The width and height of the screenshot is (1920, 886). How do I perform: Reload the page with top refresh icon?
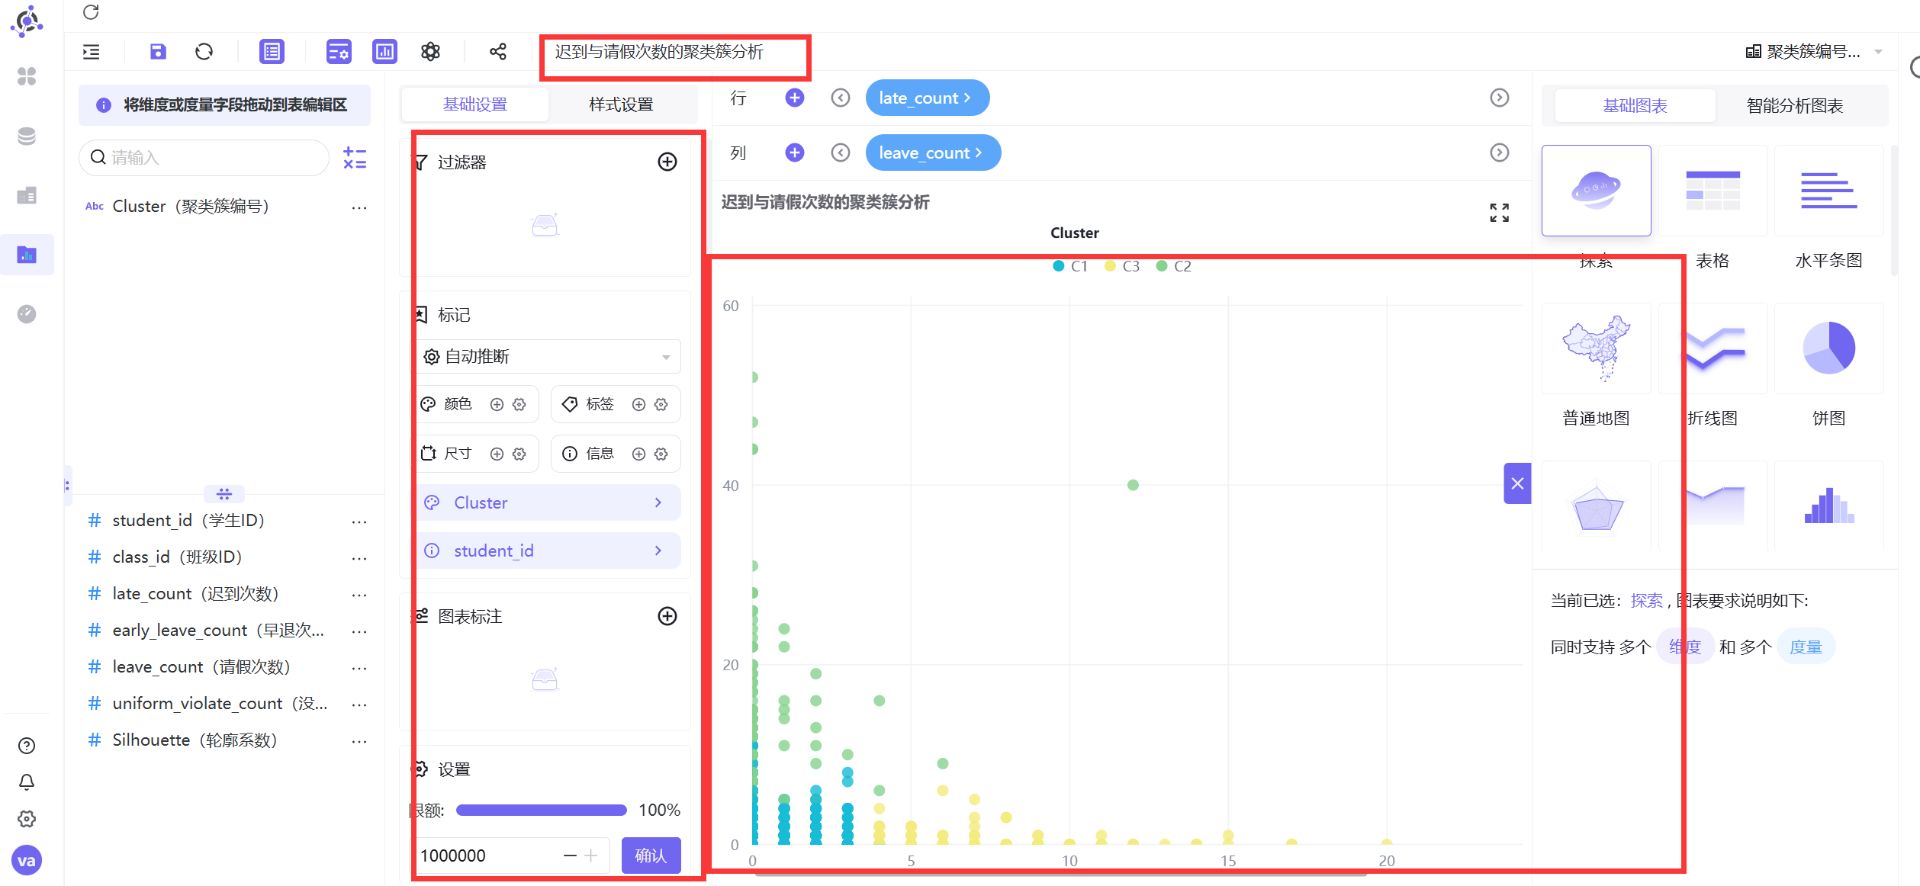click(x=91, y=12)
